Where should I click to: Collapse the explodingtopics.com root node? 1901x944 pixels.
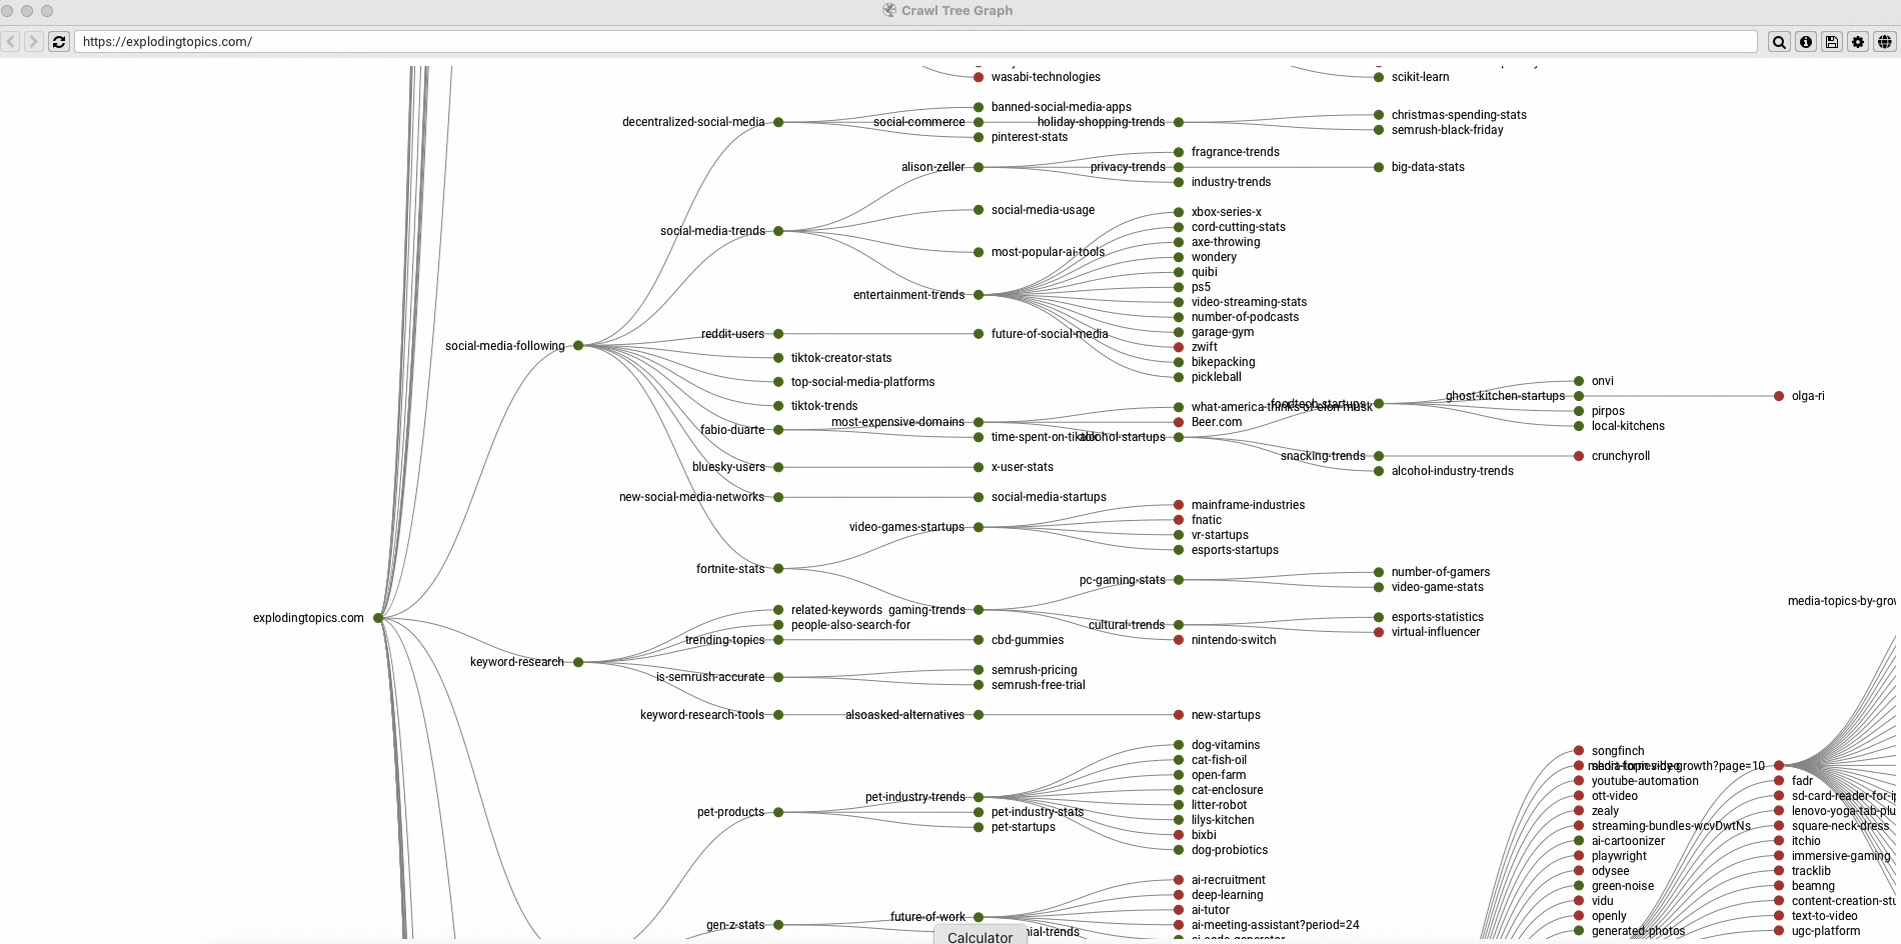pyautogui.click(x=378, y=618)
